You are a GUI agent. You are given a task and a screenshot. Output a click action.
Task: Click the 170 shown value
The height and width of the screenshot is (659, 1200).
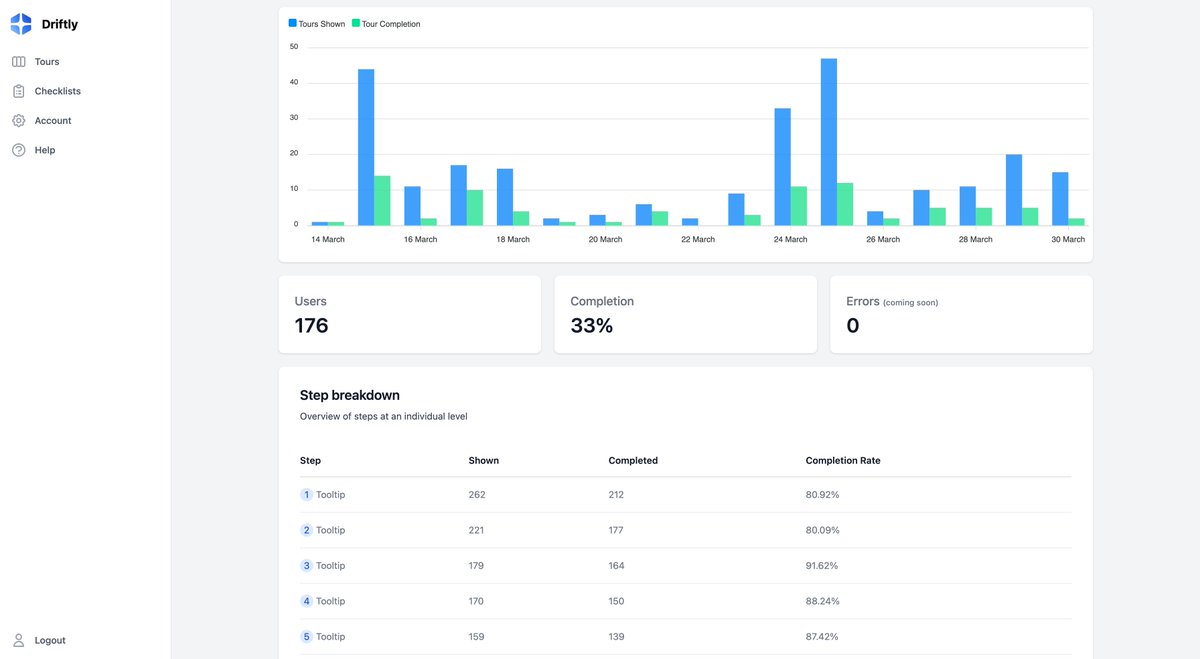click(x=476, y=601)
